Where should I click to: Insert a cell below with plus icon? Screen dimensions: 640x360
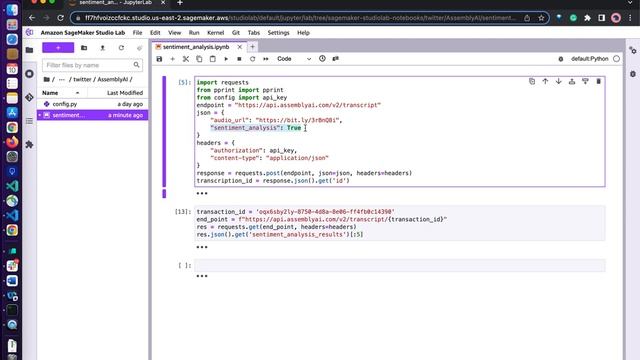coord(172,59)
